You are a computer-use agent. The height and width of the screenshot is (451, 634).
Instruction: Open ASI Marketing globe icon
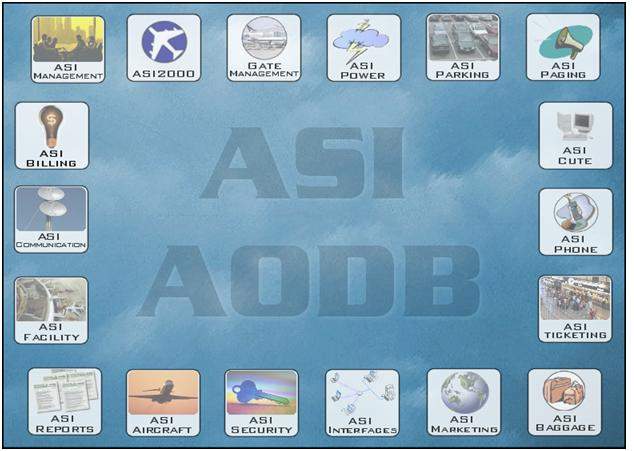point(464,402)
